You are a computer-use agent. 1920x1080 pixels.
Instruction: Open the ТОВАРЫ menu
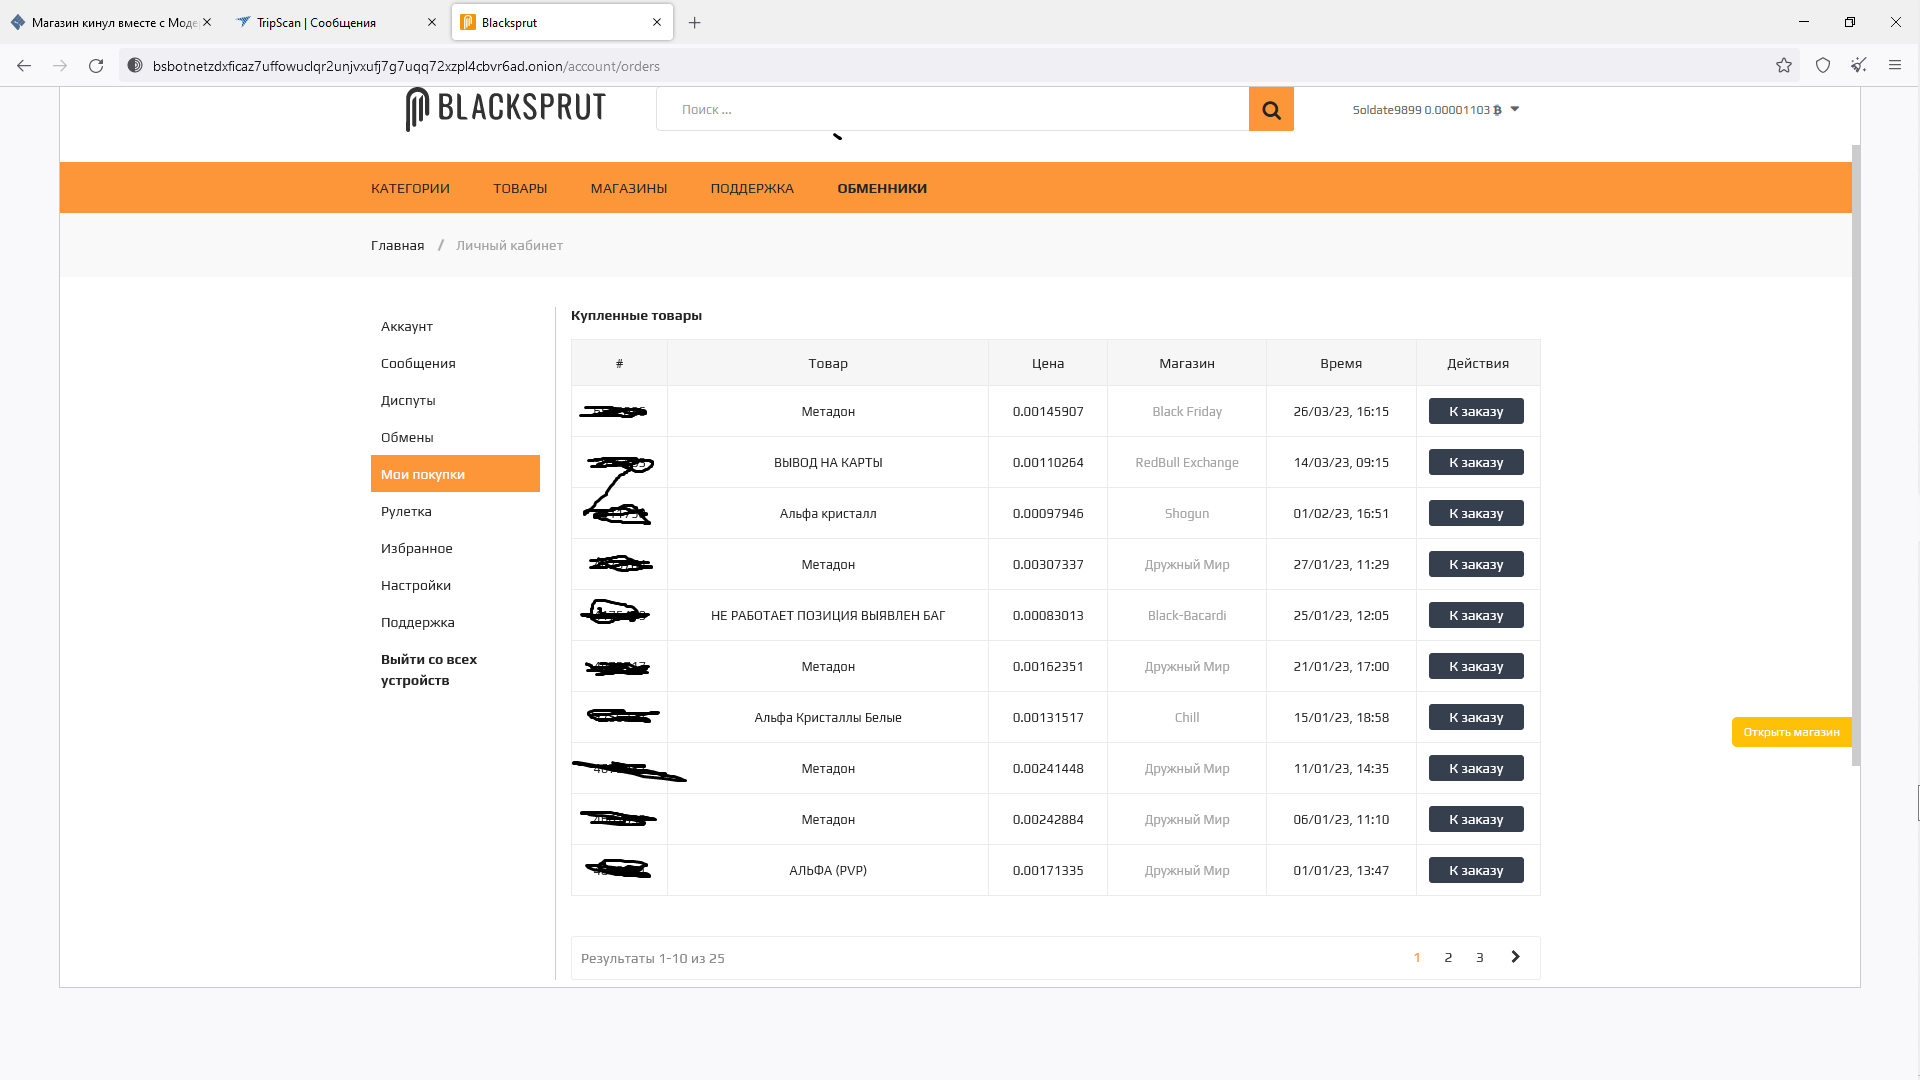[x=520, y=188]
